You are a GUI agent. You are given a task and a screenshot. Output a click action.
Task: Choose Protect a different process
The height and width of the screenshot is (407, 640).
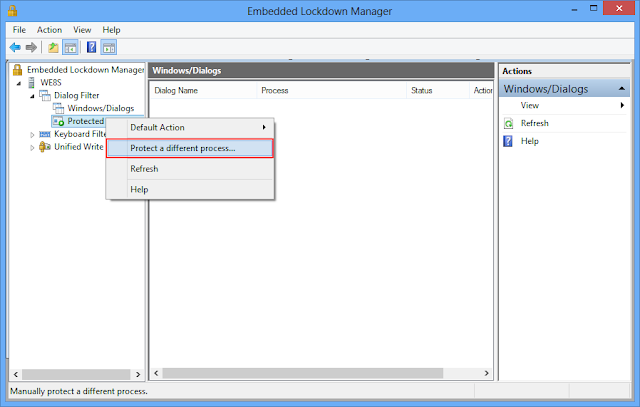tap(190, 148)
